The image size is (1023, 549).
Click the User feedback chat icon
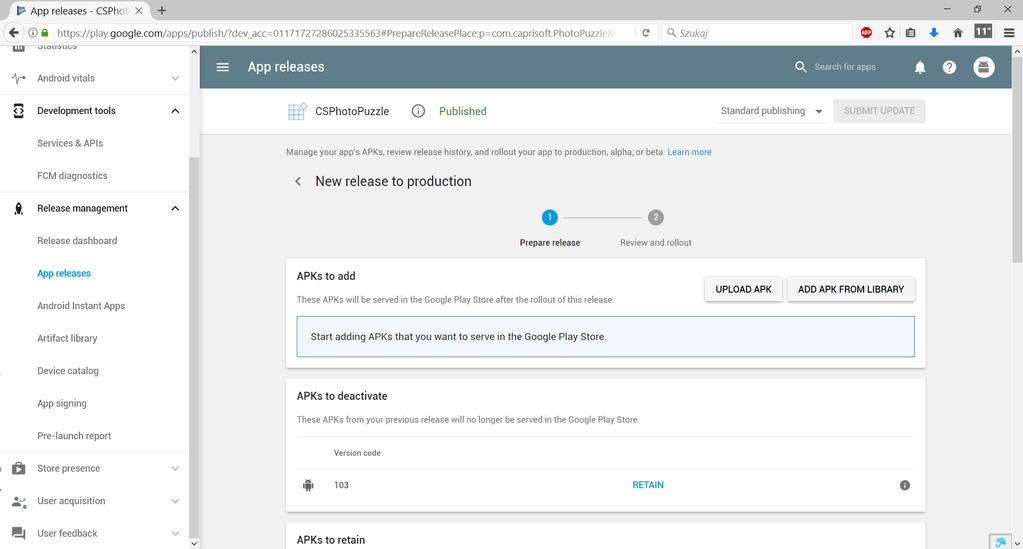(x=18, y=533)
